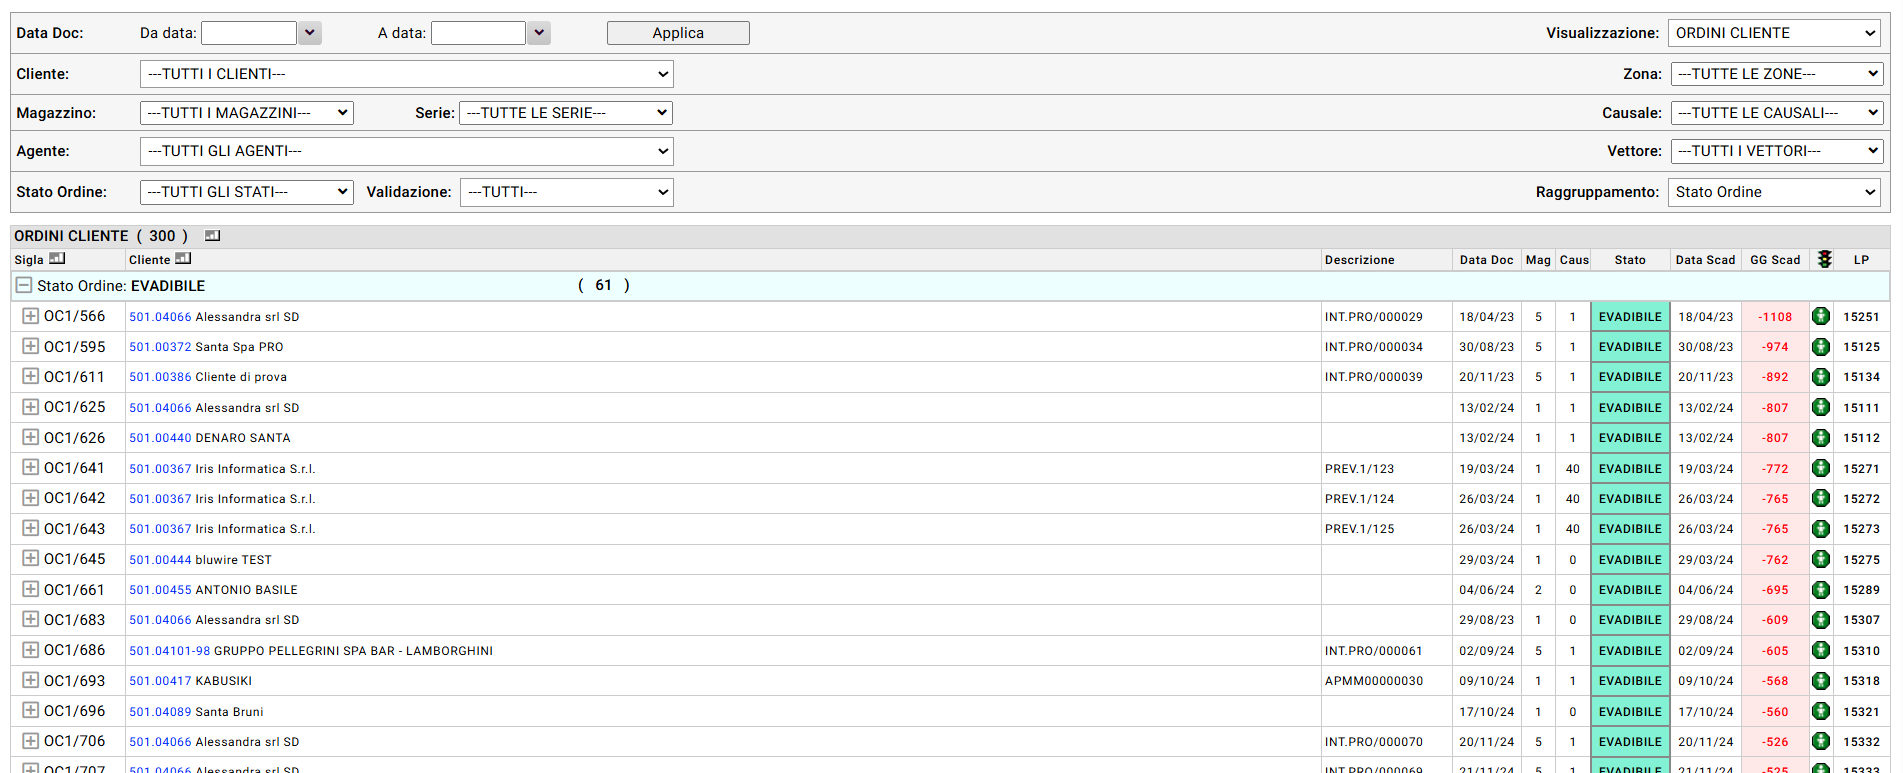Image resolution: width=1903 pixels, height=773 pixels.
Task: Click the chart icon next to ORDINI CLIENTE
Action: tap(212, 236)
